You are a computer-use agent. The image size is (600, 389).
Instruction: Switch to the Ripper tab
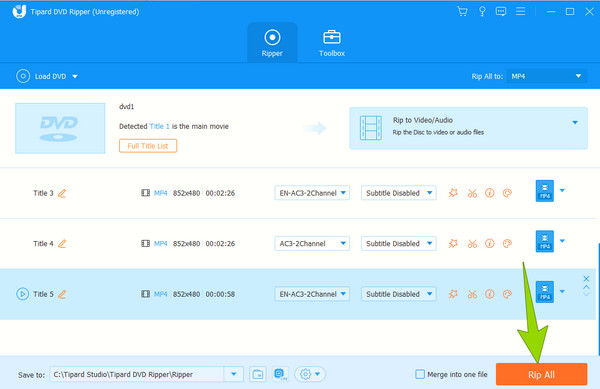272,43
